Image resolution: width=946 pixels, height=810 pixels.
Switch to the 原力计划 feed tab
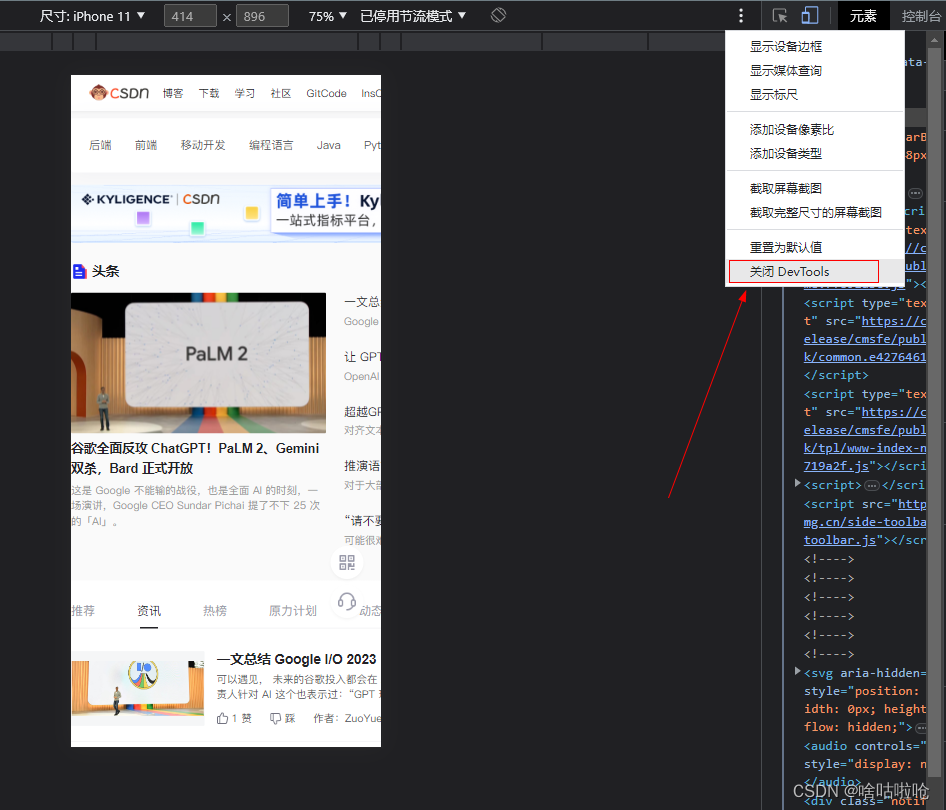click(x=293, y=611)
